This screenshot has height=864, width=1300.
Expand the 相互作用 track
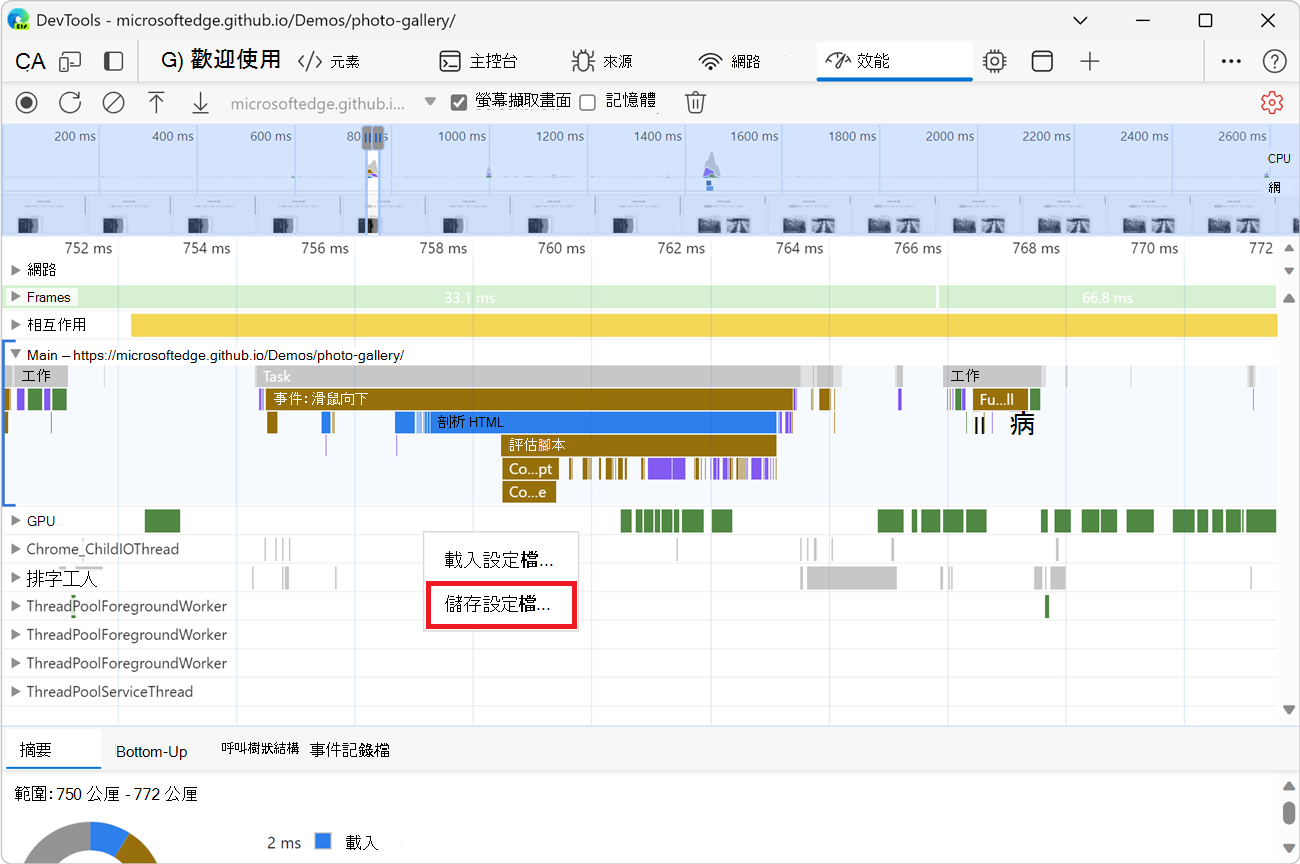tap(15, 325)
